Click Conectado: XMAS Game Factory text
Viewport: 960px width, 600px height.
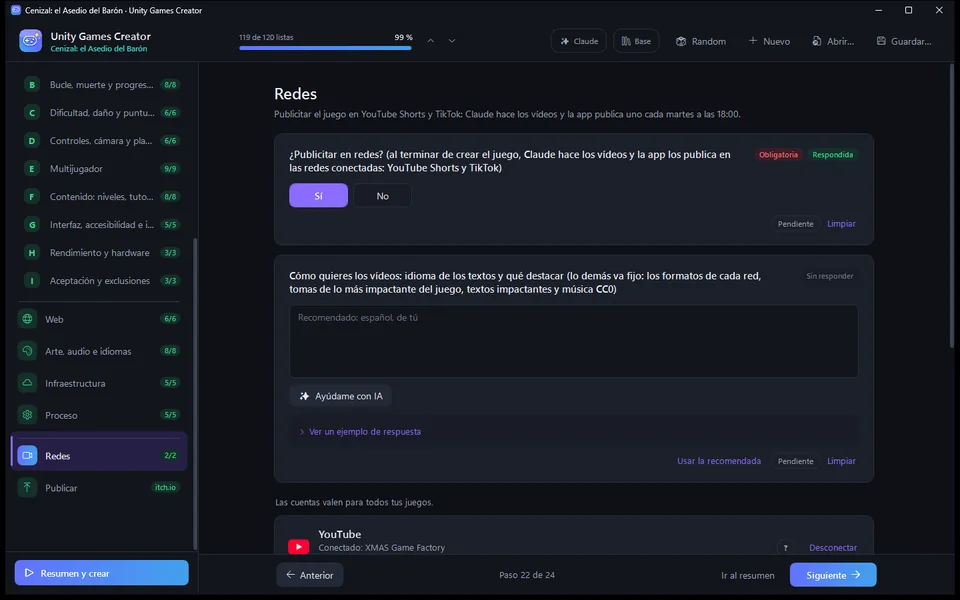(381, 548)
